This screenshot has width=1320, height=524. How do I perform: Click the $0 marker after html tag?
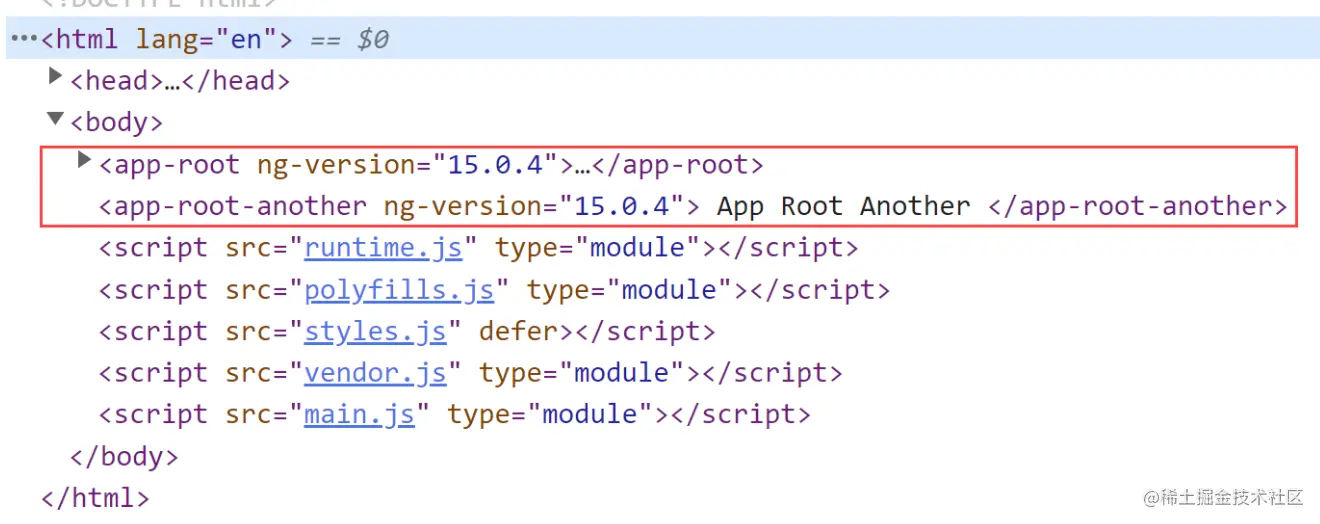click(x=373, y=40)
